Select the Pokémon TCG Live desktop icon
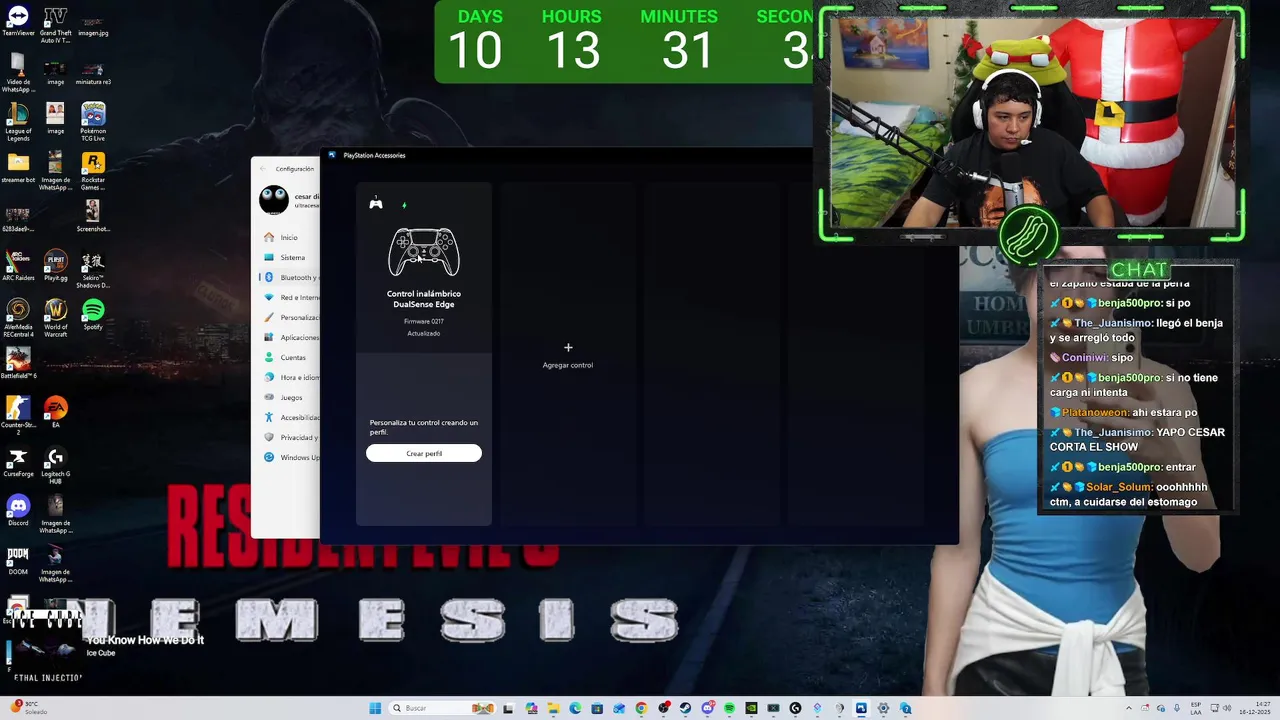Screen dimensions: 1280x720 (x=93, y=122)
